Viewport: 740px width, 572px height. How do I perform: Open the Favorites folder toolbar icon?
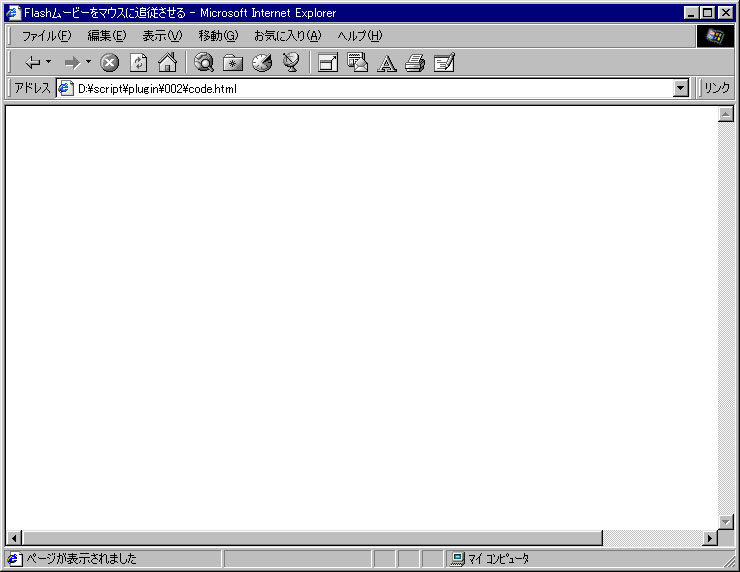pyautogui.click(x=233, y=62)
